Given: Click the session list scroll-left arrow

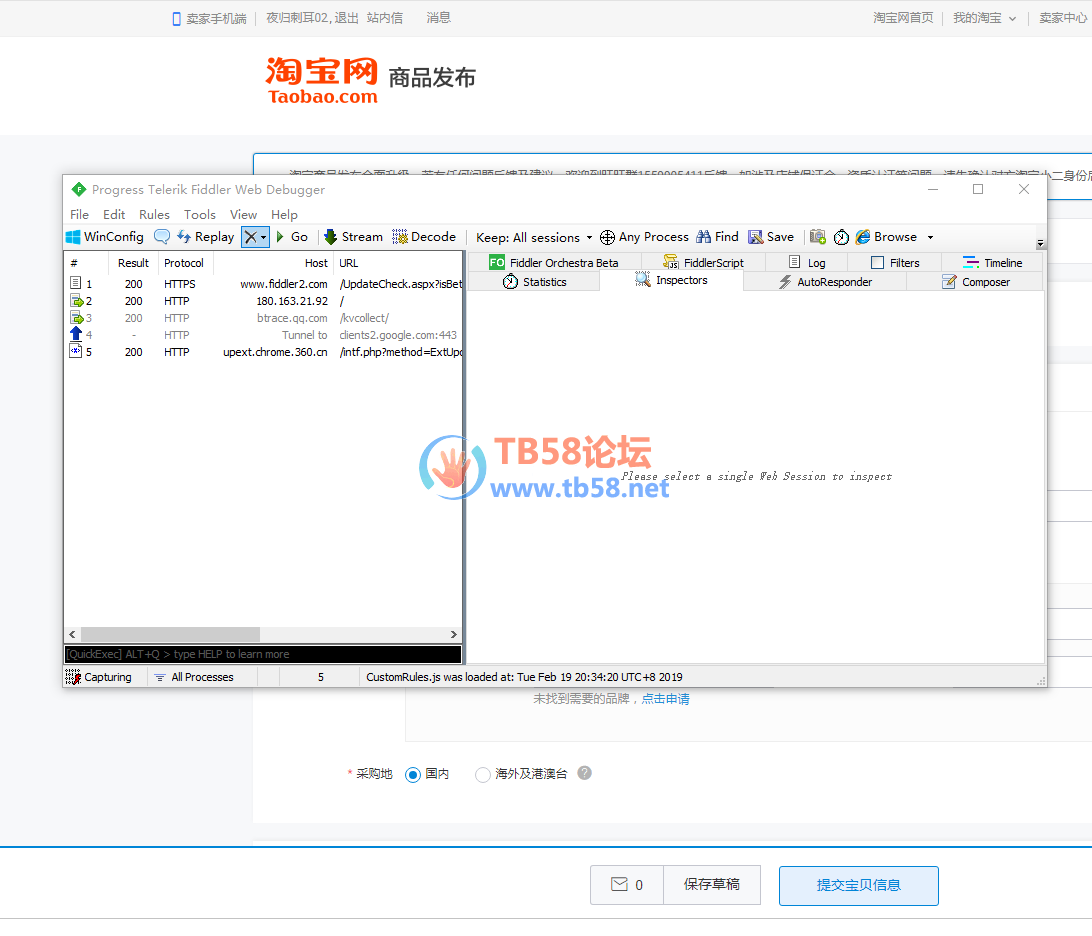Looking at the screenshot, I should click(72, 634).
